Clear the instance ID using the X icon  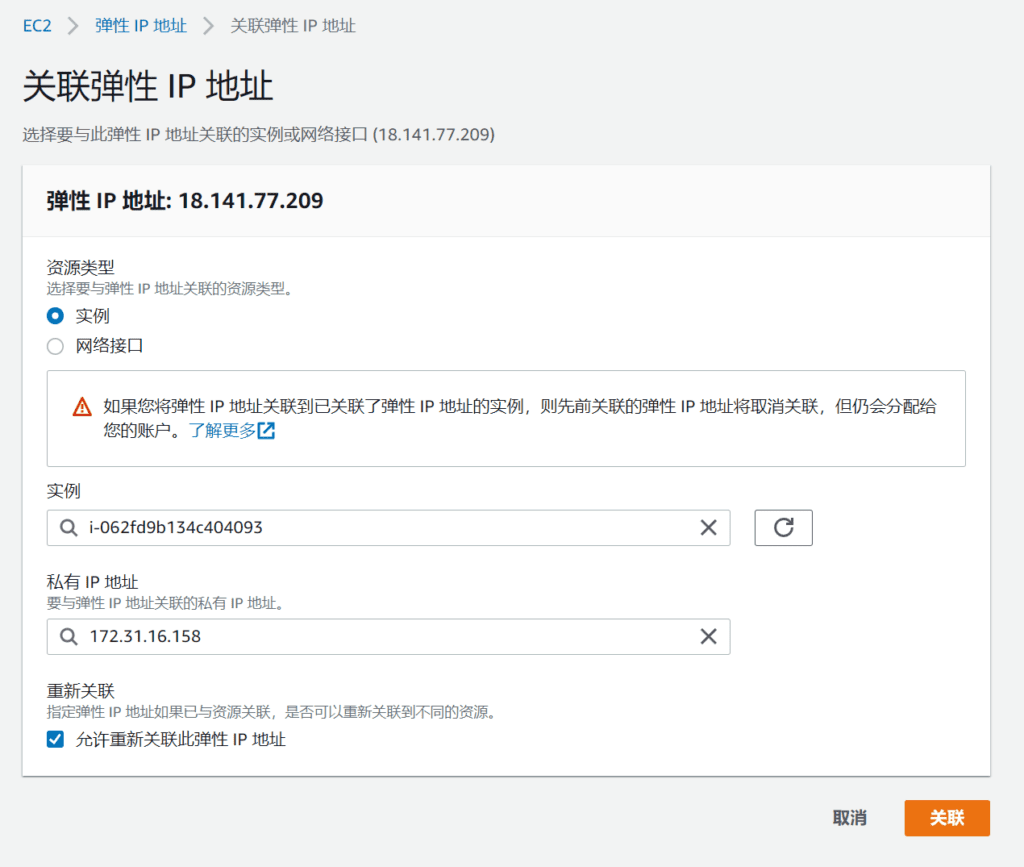709,528
